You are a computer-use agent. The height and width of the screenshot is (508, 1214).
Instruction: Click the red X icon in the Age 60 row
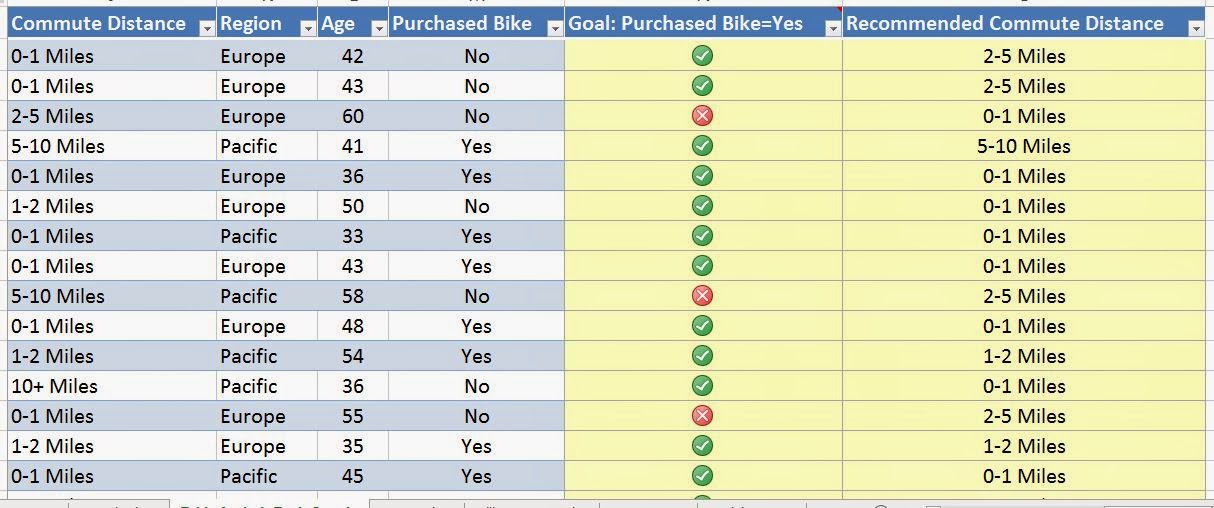(703, 116)
